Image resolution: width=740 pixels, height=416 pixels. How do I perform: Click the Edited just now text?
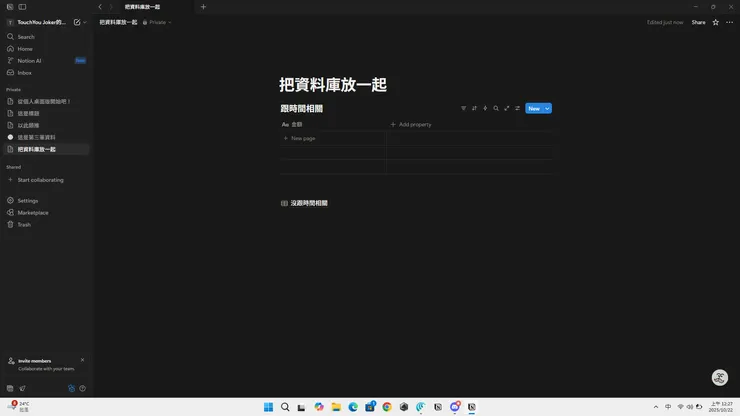(x=664, y=22)
